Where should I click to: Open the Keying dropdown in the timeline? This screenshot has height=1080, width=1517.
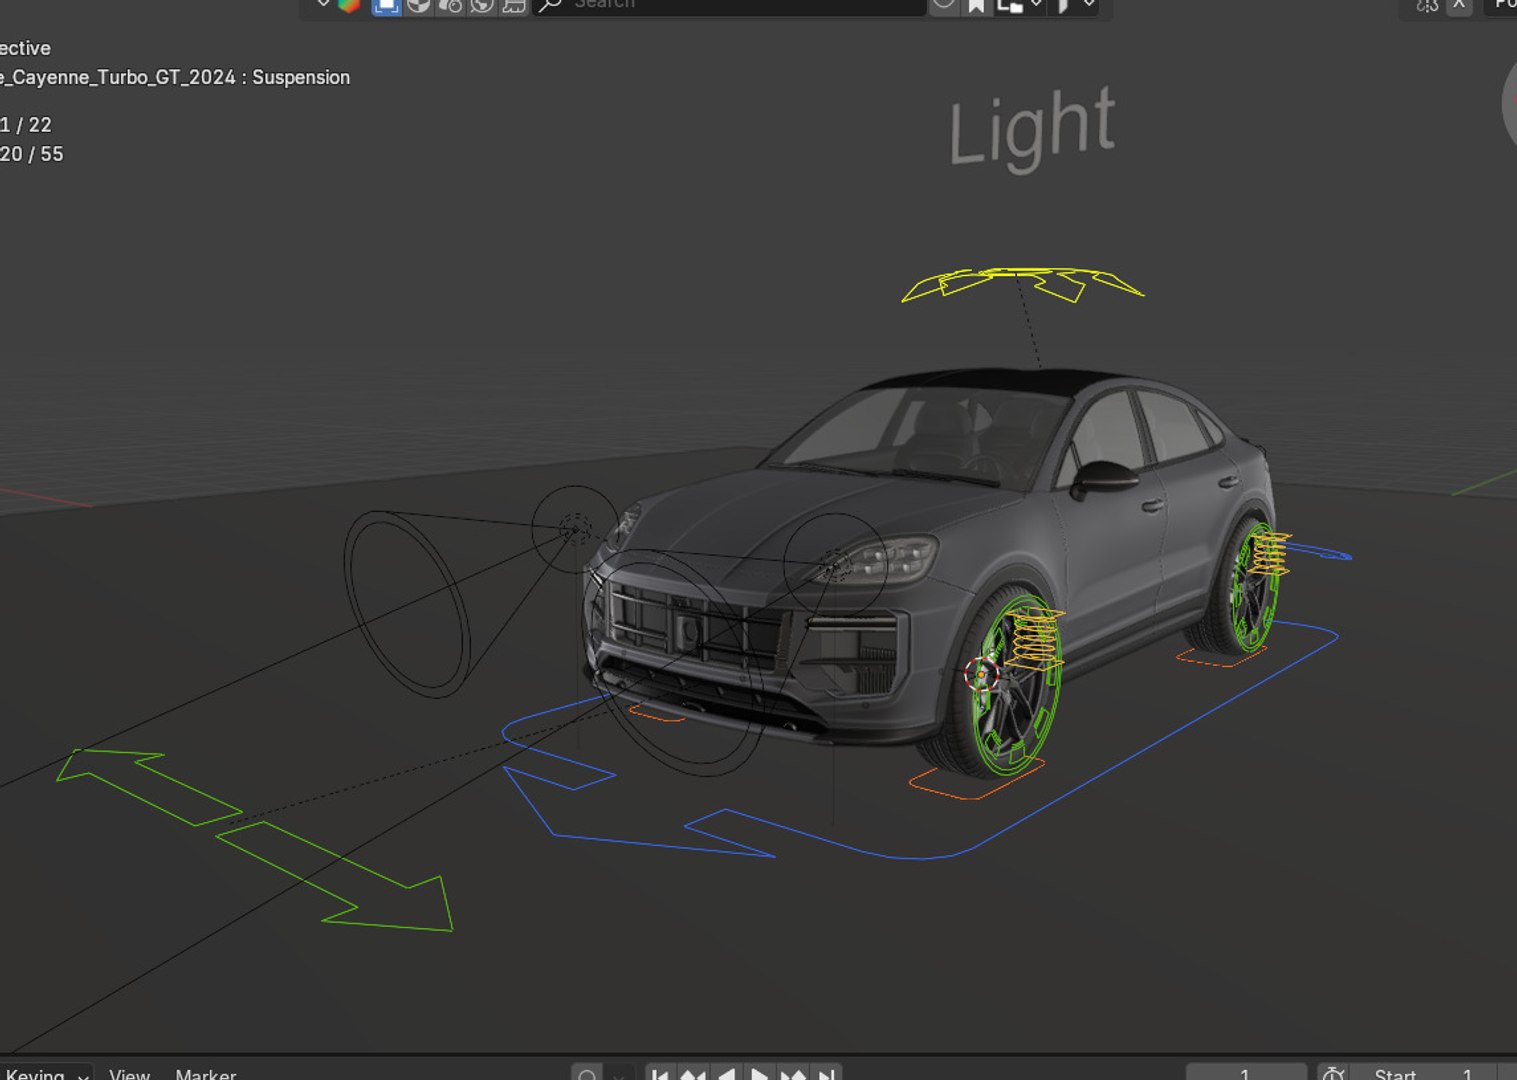pyautogui.click(x=46, y=1074)
